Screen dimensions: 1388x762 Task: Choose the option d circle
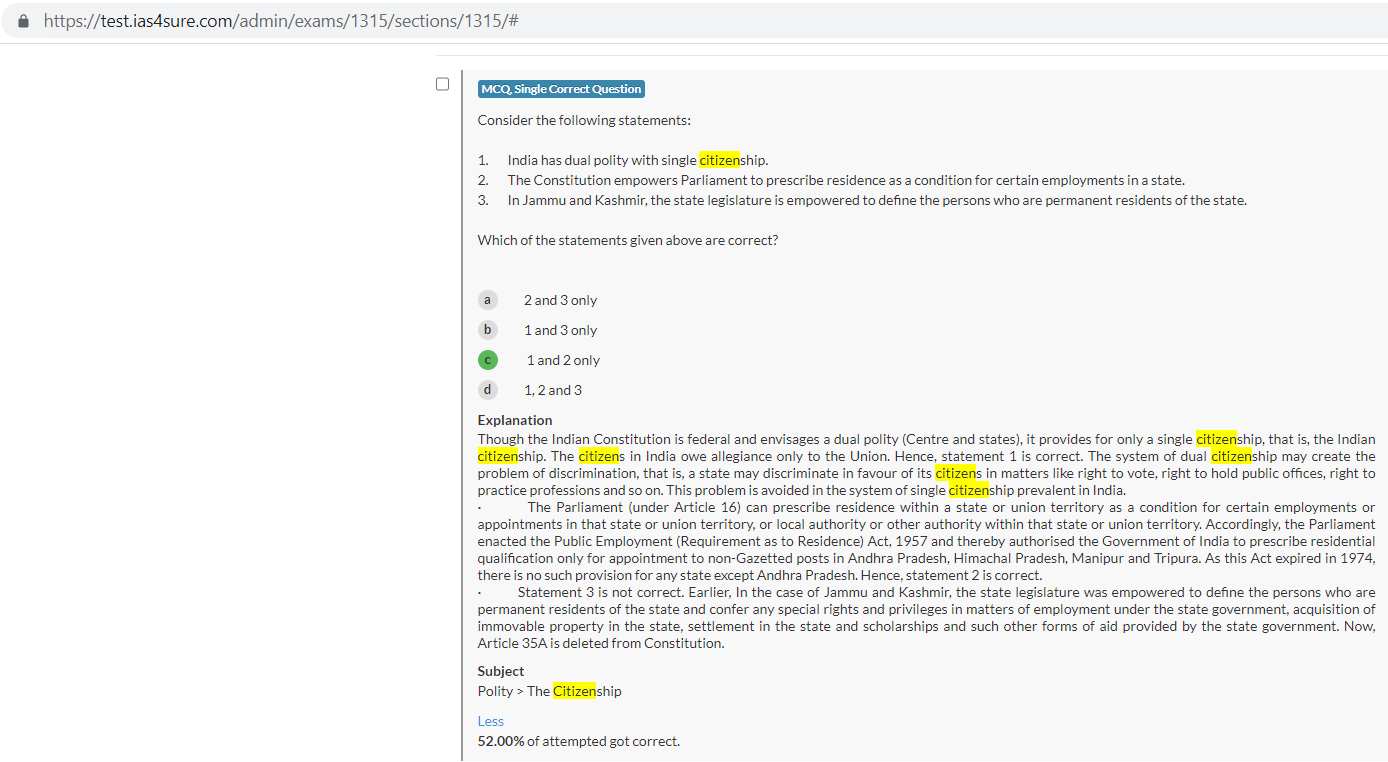[x=487, y=390]
